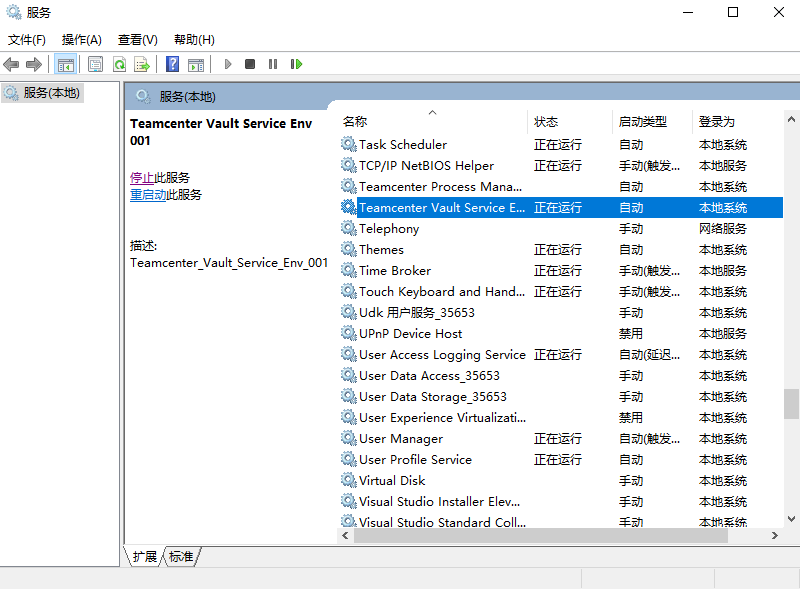Toggle the show/hide action pane icon
This screenshot has height=589, width=800.
pyautogui.click(x=196, y=64)
